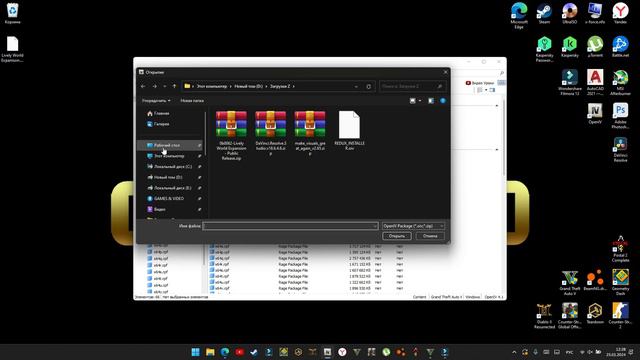Toggle the preview pane in the dialog

(431, 101)
